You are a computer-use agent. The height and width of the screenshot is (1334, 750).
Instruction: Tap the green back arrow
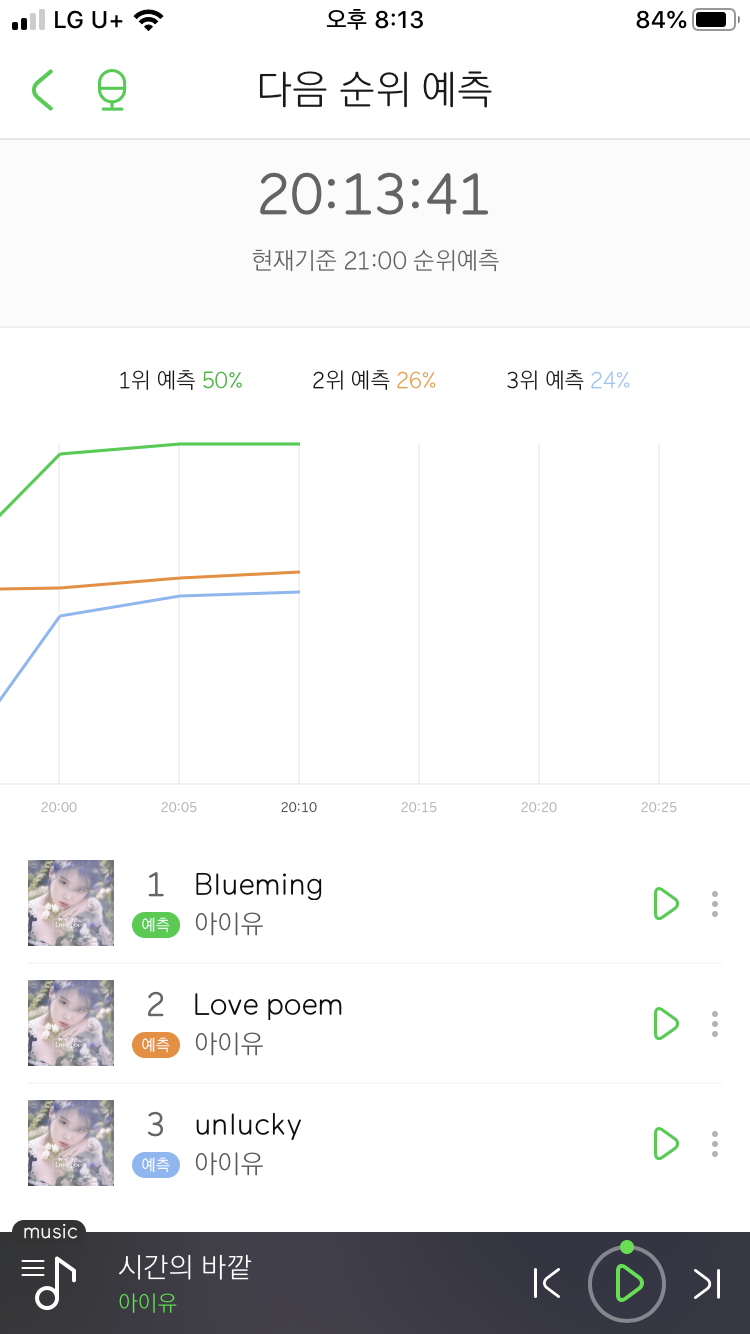point(42,90)
